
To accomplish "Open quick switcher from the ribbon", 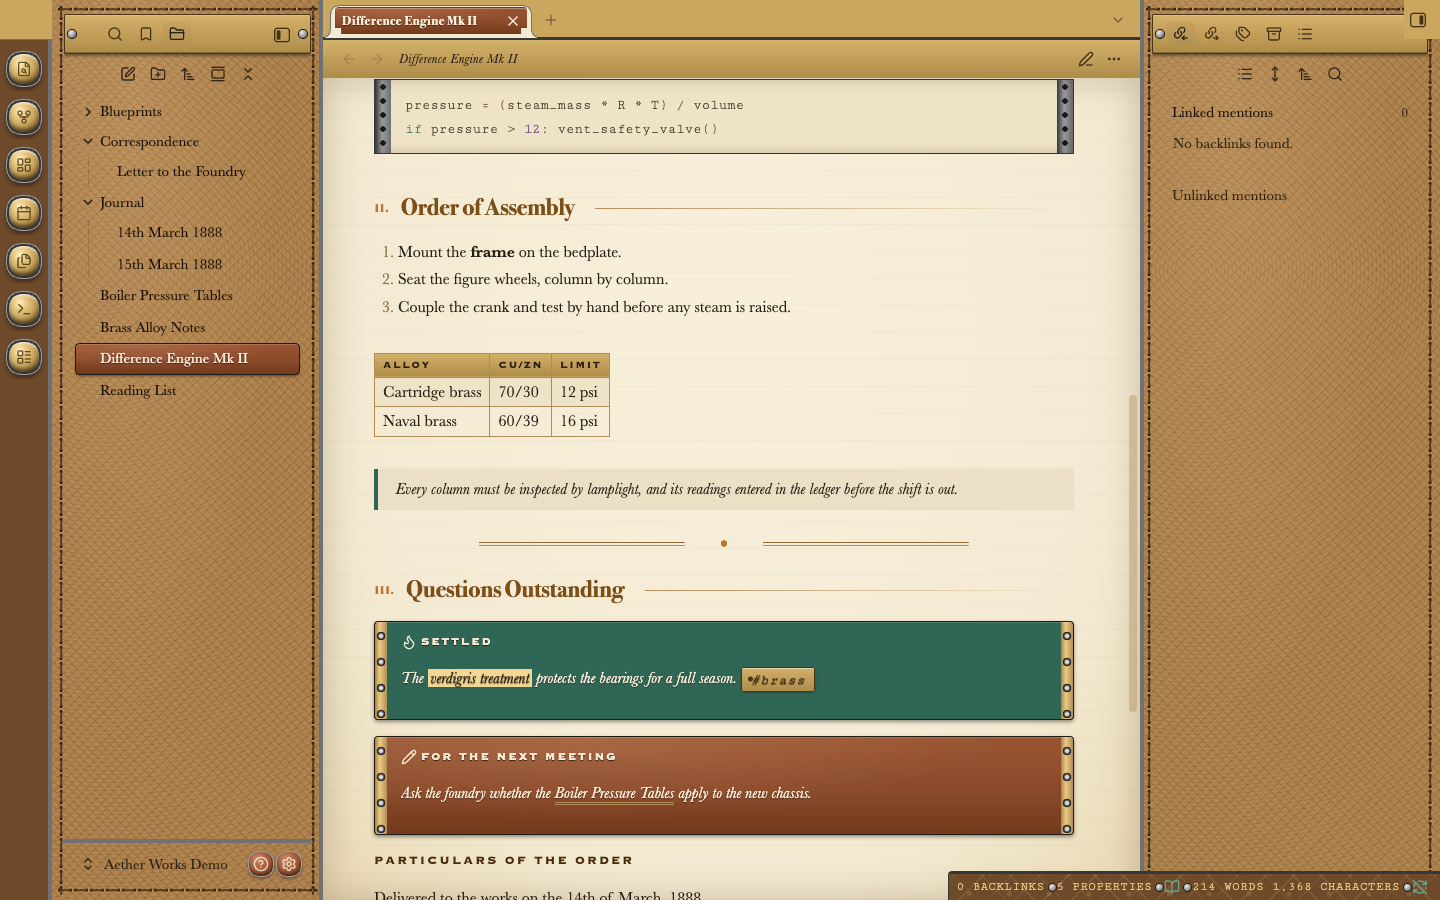I will coord(24,69).
